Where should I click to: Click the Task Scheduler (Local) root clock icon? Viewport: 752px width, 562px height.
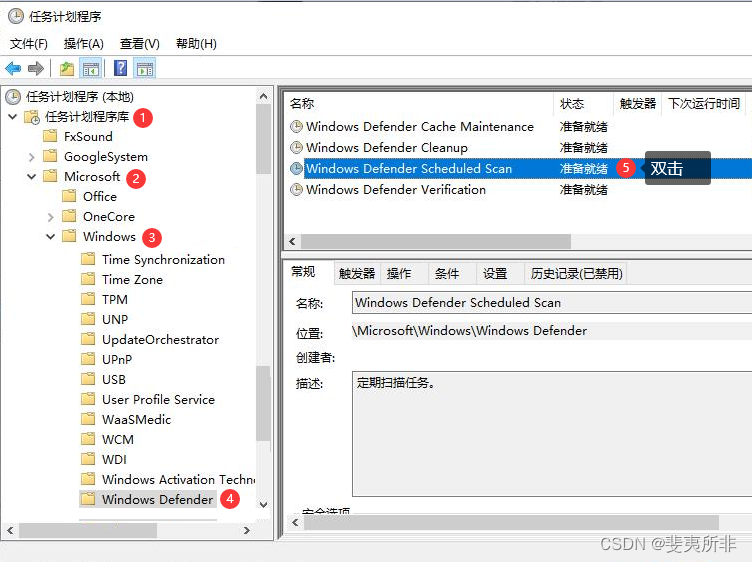click(x=13, y=97)
